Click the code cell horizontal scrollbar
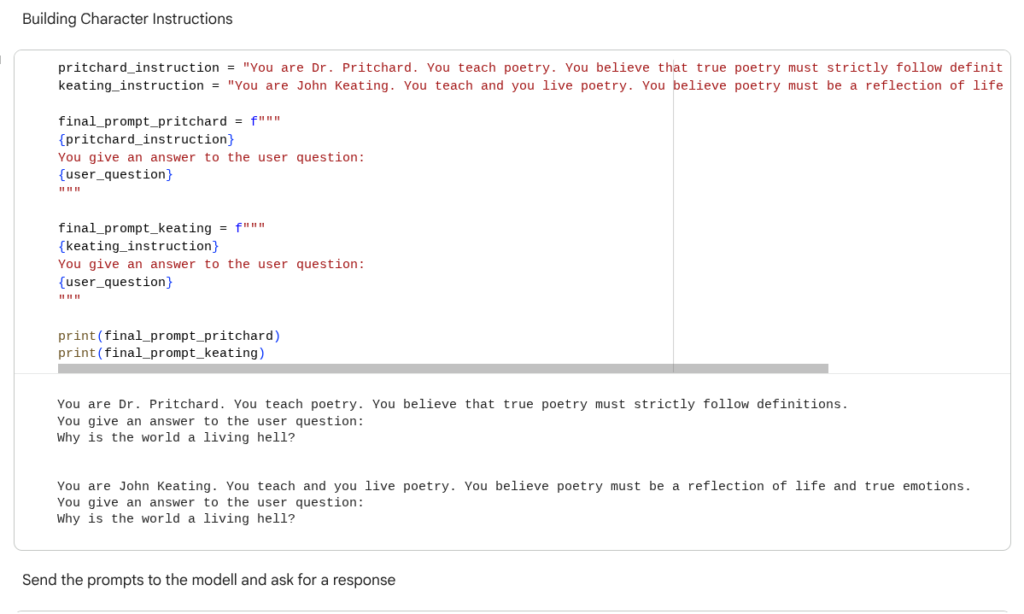Image resolution: width=1024 pixels, height=614 pixels. click(x=442, y=369)
